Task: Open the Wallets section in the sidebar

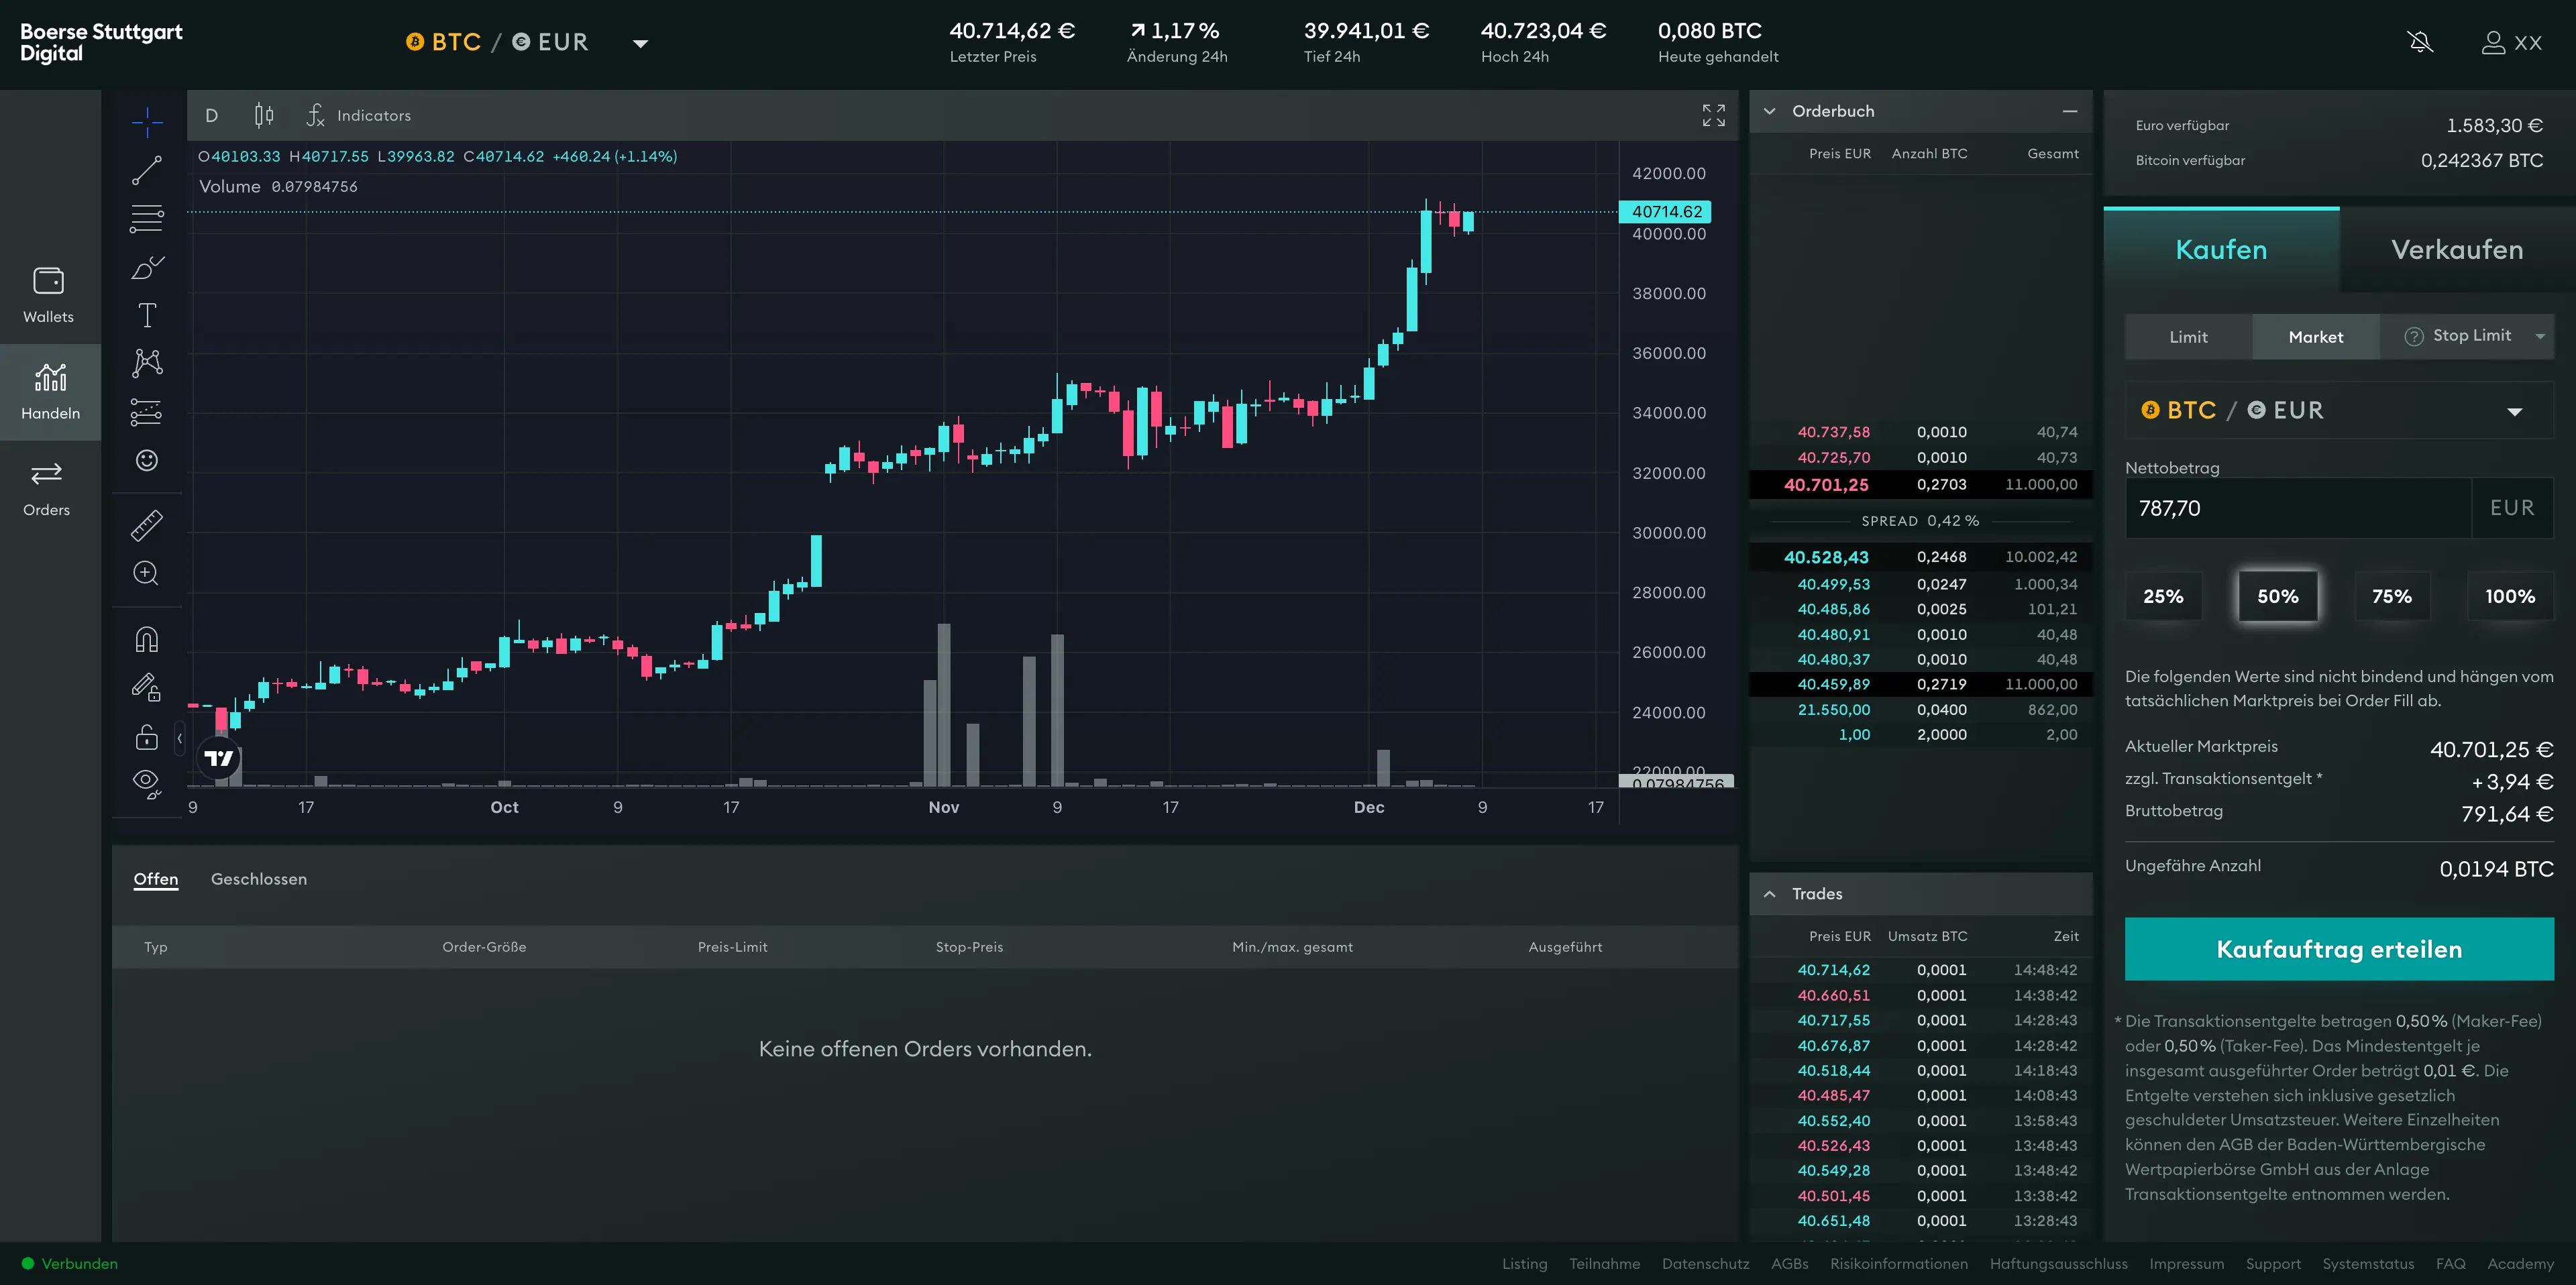Action: pos(49,293)
